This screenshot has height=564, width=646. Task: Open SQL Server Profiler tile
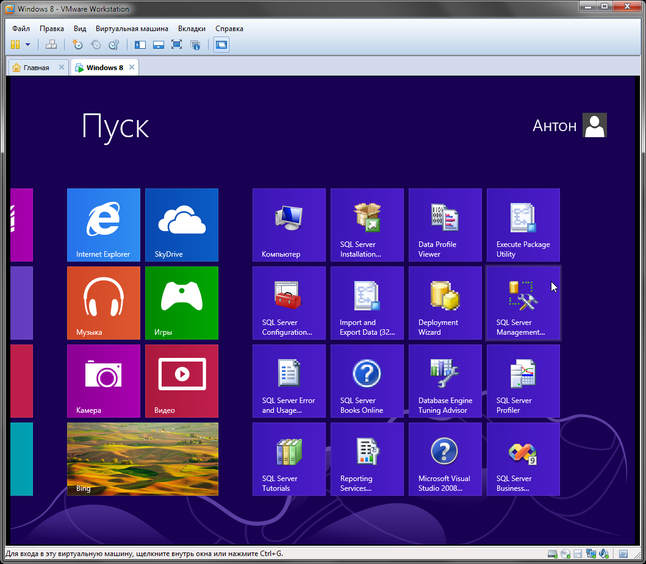(523, 381)
